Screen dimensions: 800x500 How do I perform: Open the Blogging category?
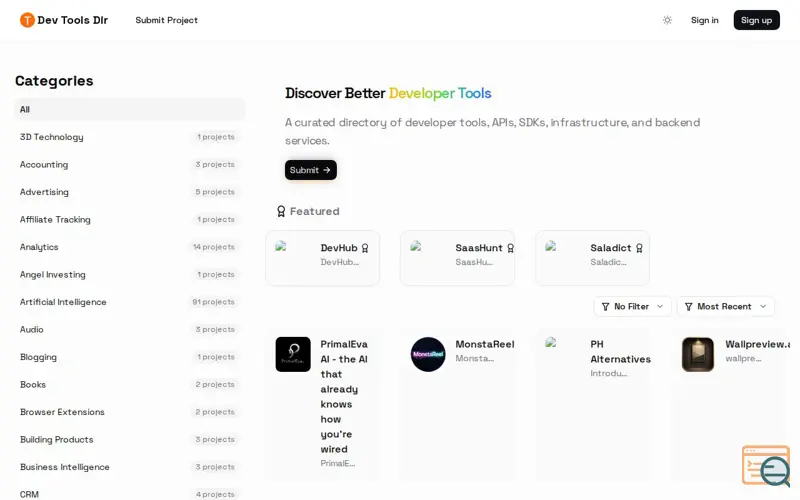click(130, 357)
